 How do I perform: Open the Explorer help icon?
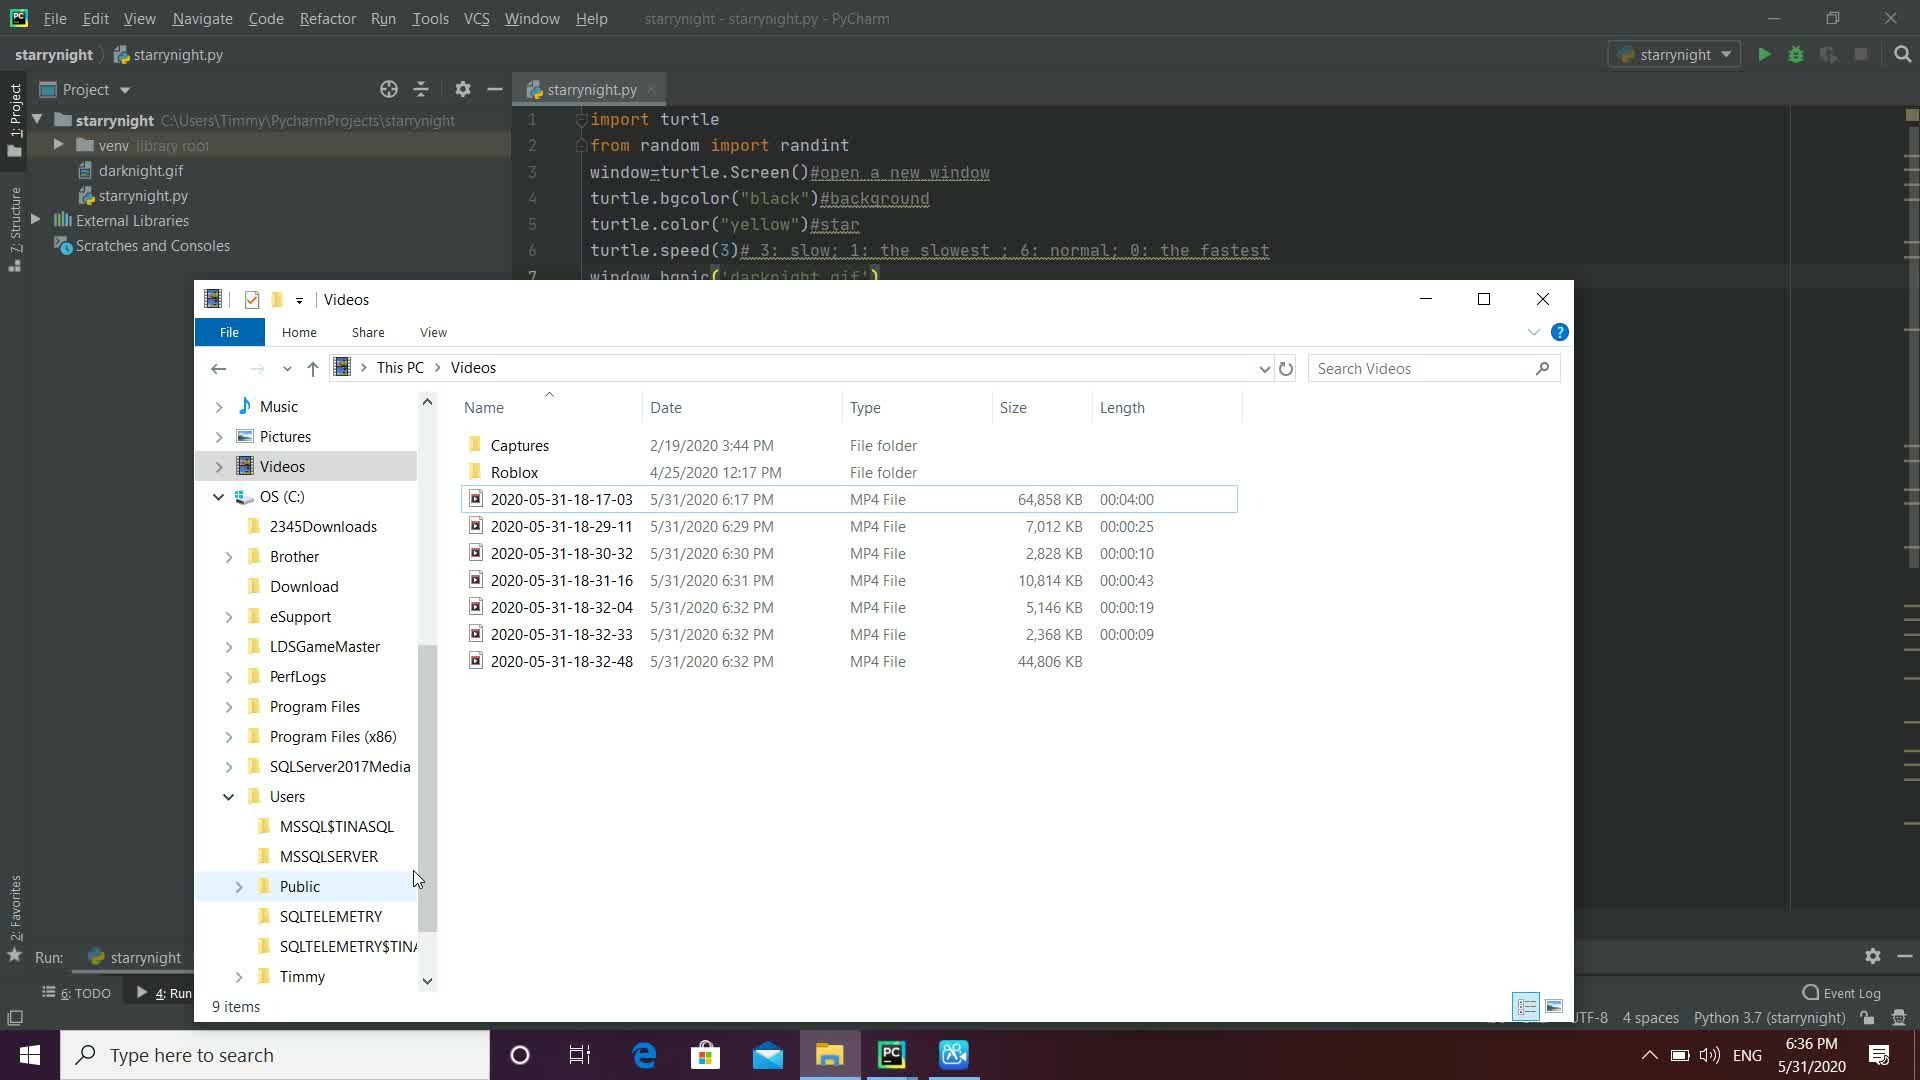[1559, 332]
